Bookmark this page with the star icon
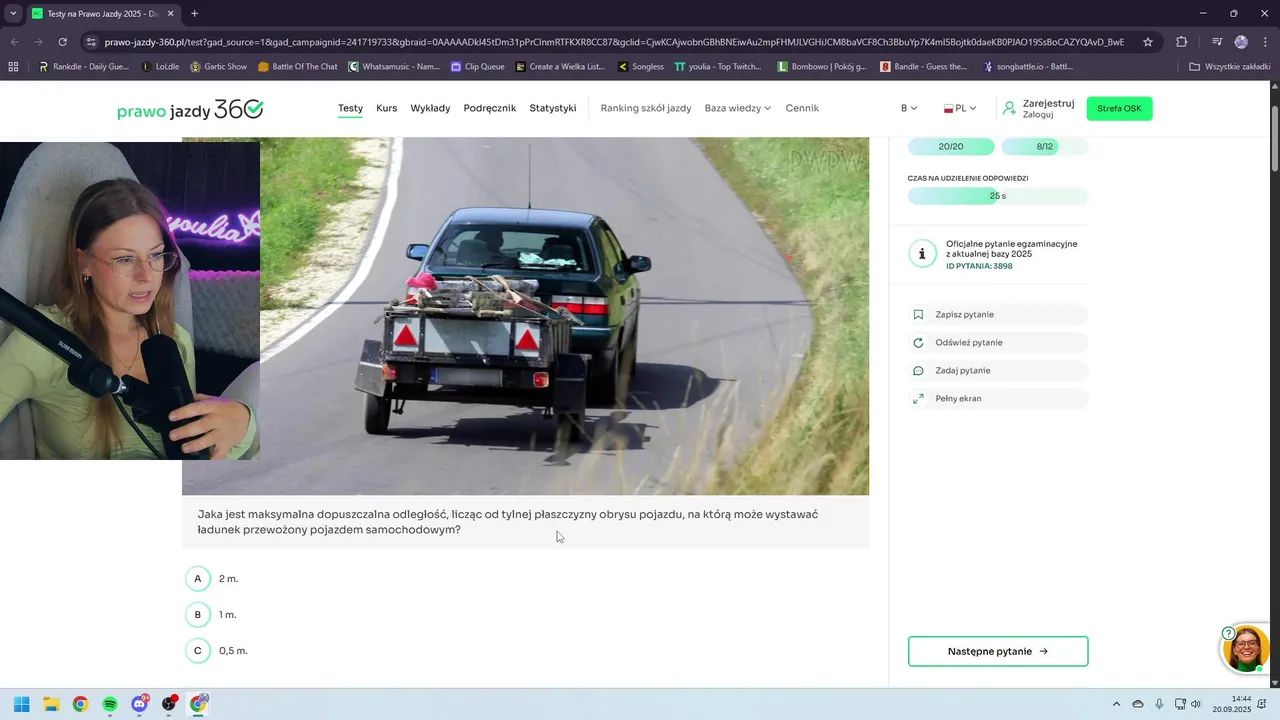The height and width of the screenshot is (720, 1280). click(x=1148, y=42)
